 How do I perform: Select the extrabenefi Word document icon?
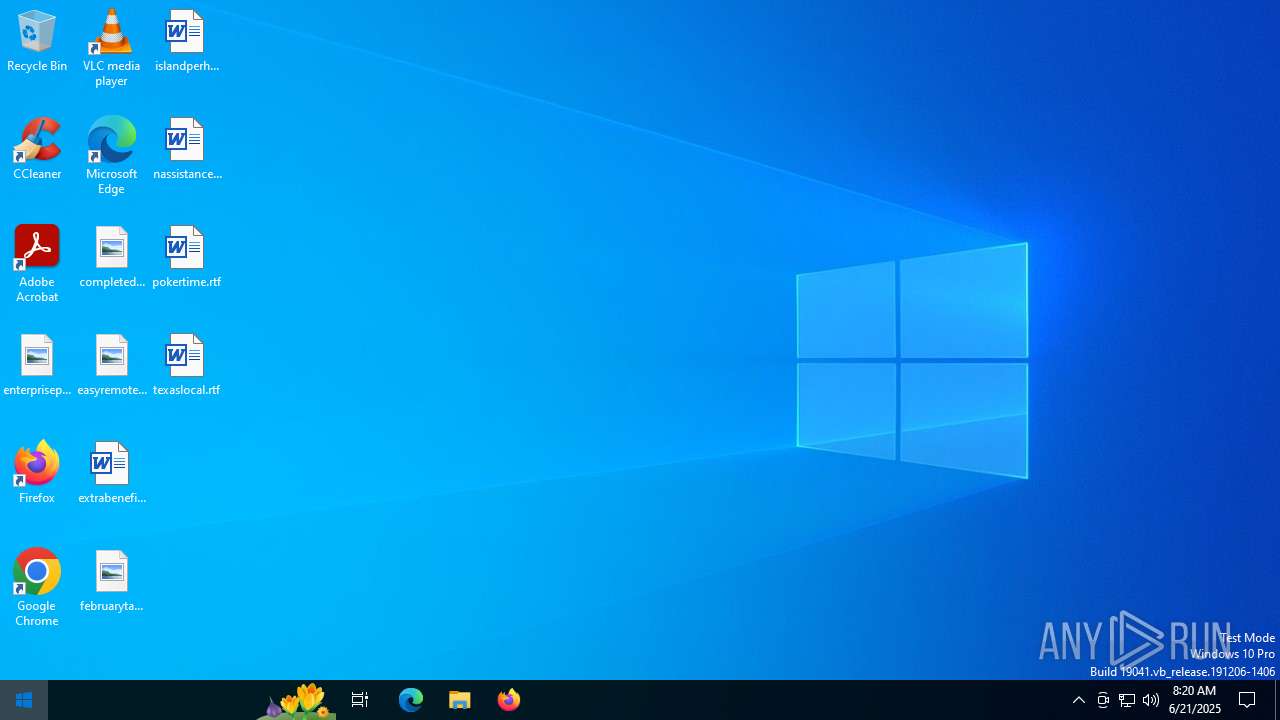pos(111,473)
